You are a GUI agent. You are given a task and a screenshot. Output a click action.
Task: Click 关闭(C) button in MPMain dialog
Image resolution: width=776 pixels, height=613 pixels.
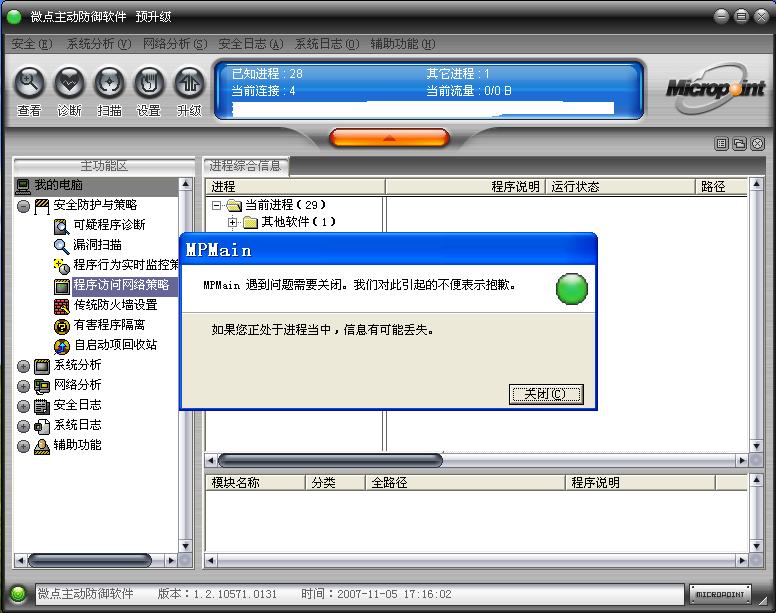(546, 394)
